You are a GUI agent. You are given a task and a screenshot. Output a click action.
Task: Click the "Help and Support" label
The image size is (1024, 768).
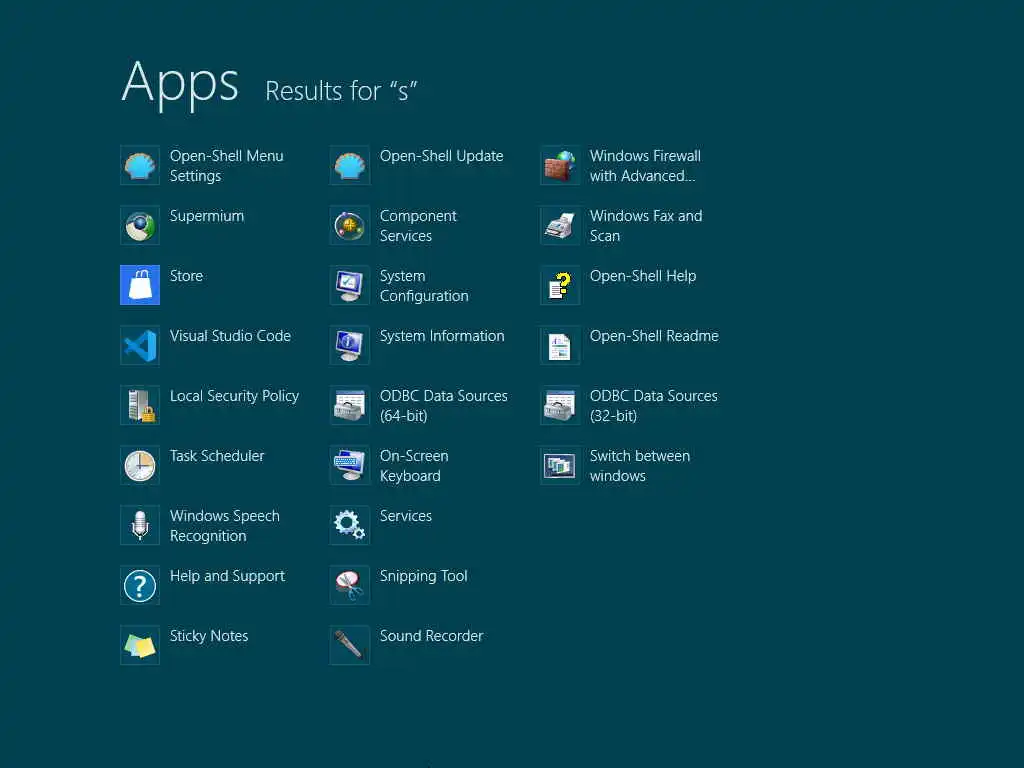pos(227,576)
